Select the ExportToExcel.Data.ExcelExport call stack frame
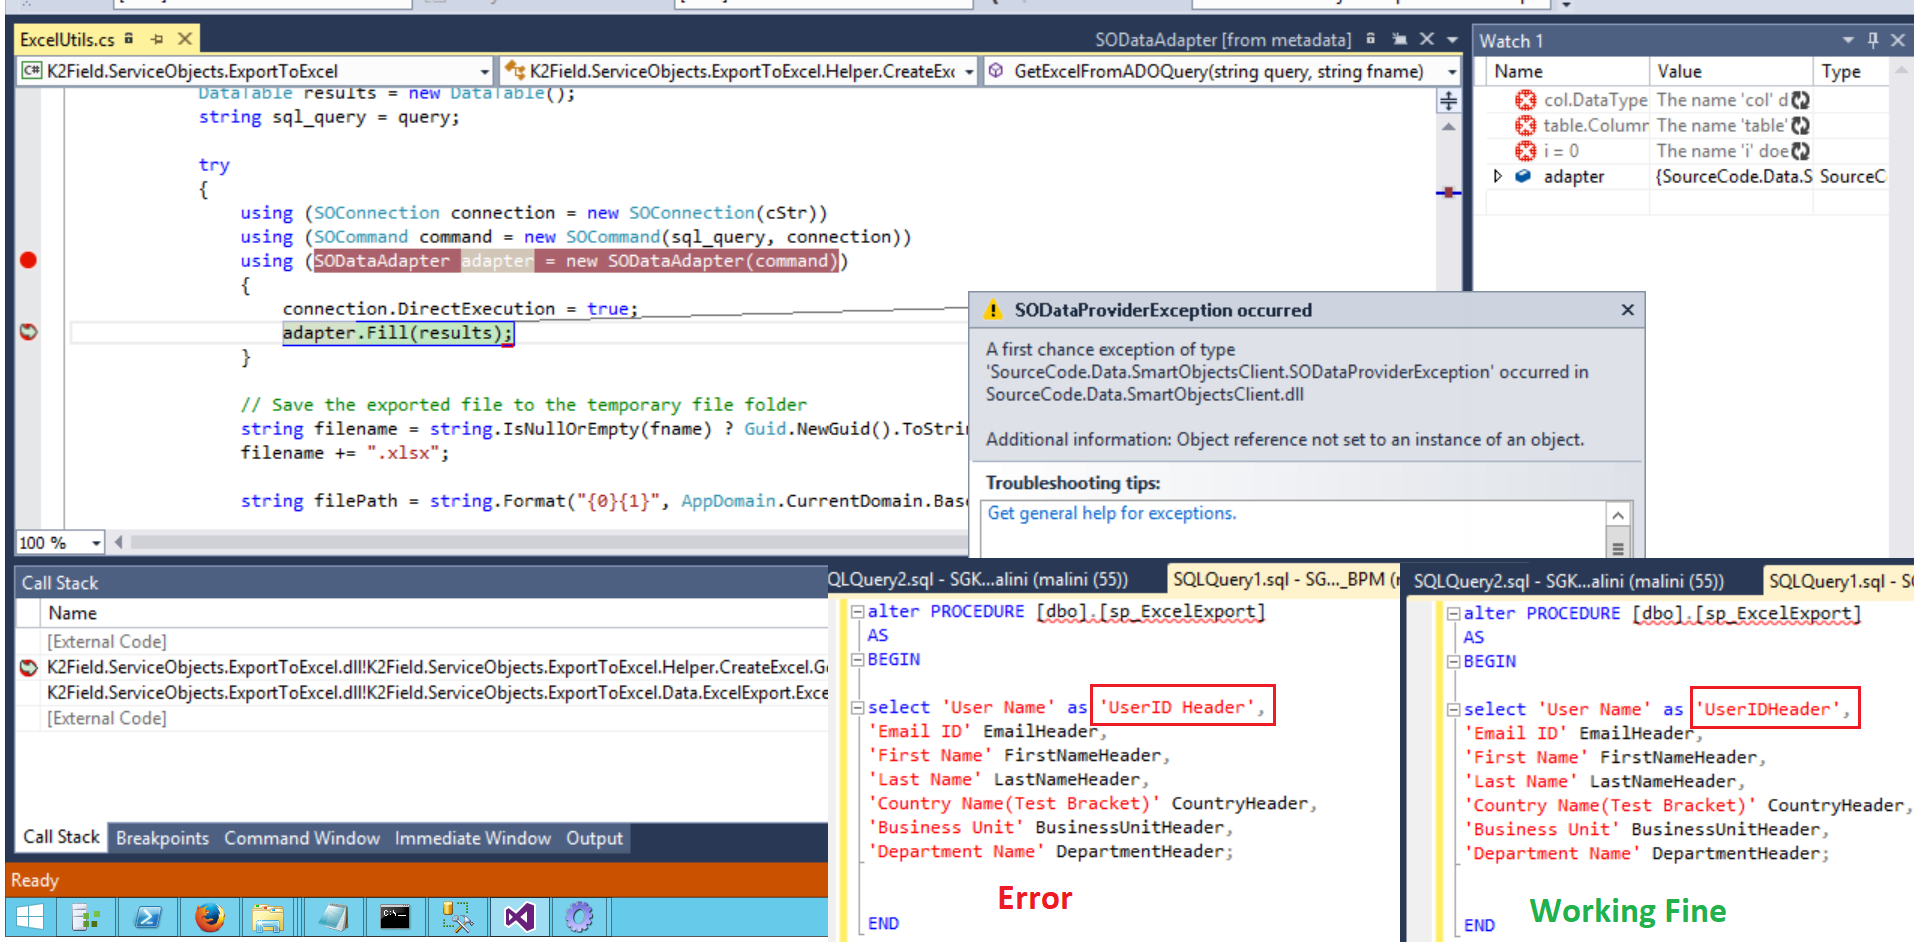The width and height of the screenshot is (1914, 942). [x=436, y=692]
